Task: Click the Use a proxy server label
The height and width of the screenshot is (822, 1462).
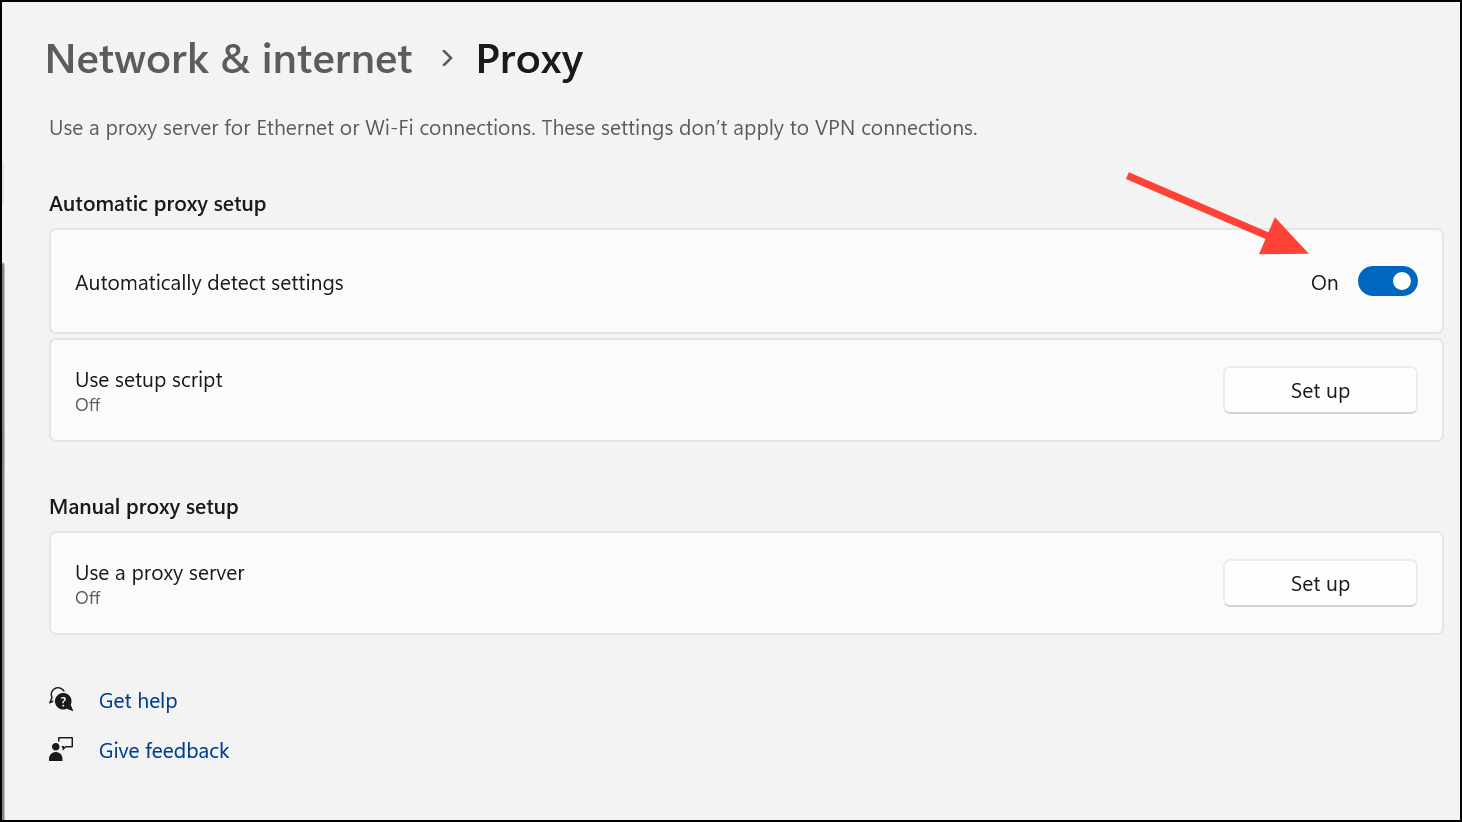Action: pos(160,573)
